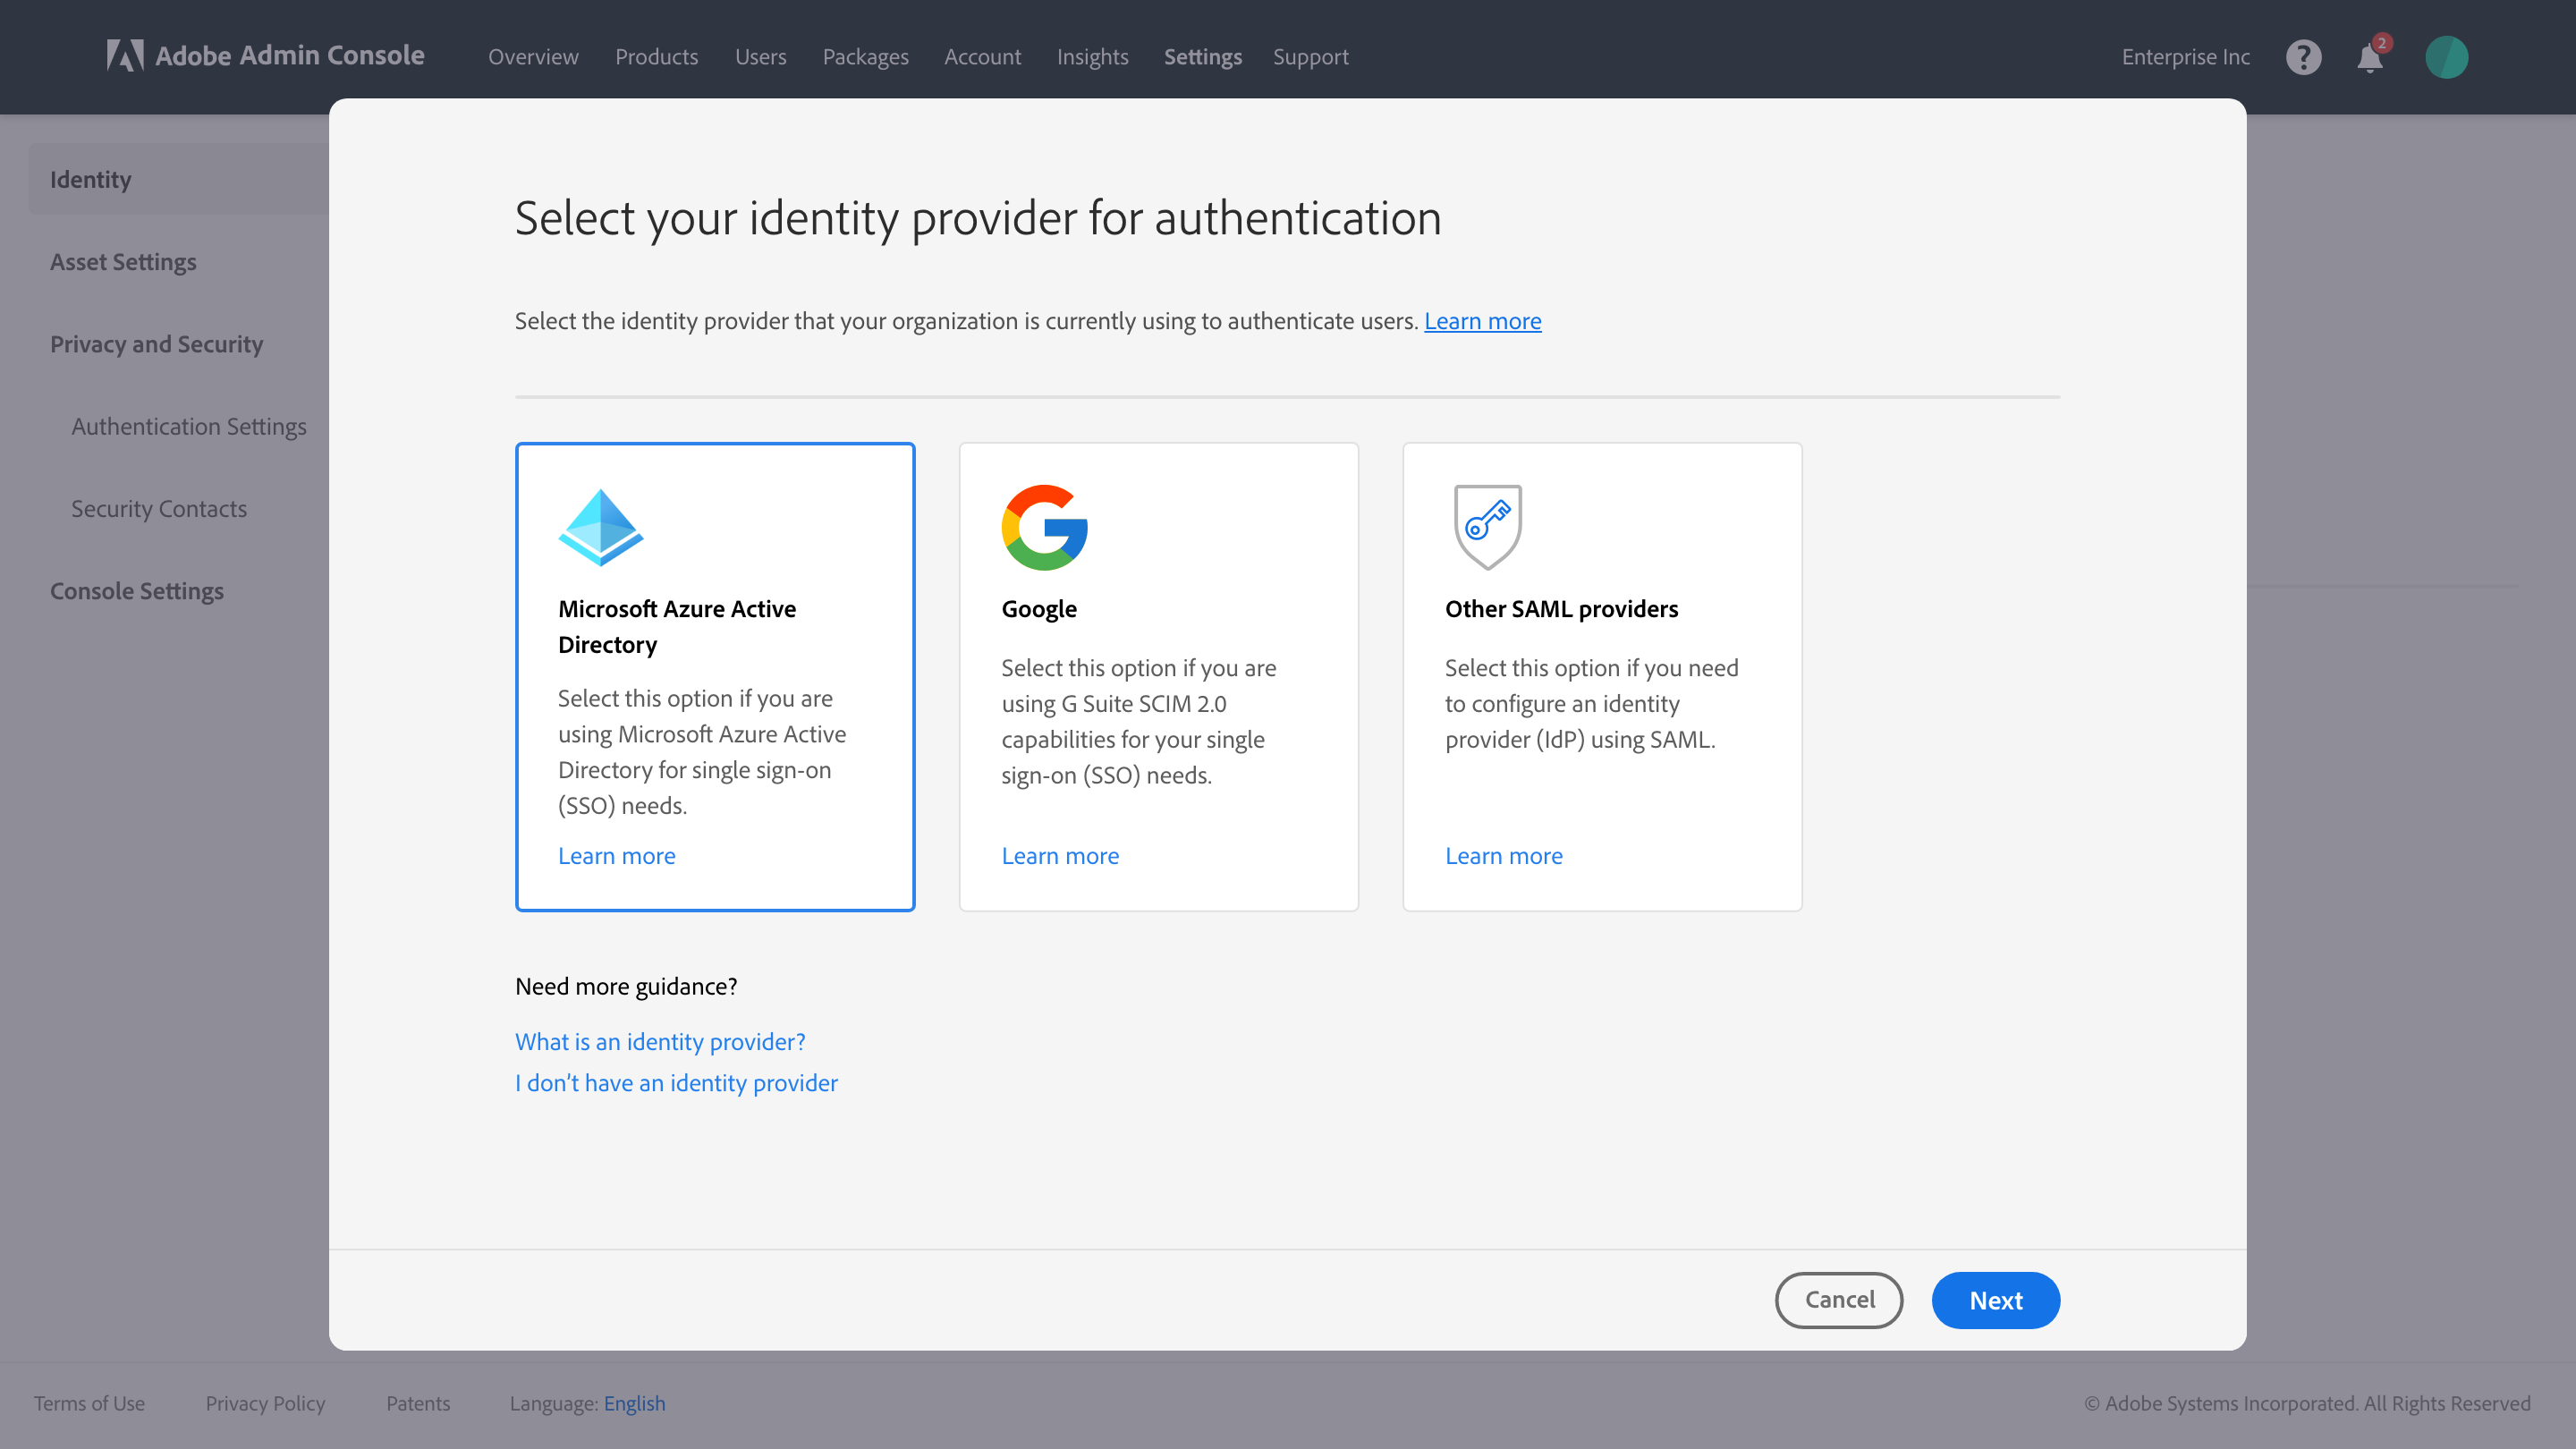Screen dimensions: 2576x1449
Task: Open the user profile avatar
Action: point(2446,57)
